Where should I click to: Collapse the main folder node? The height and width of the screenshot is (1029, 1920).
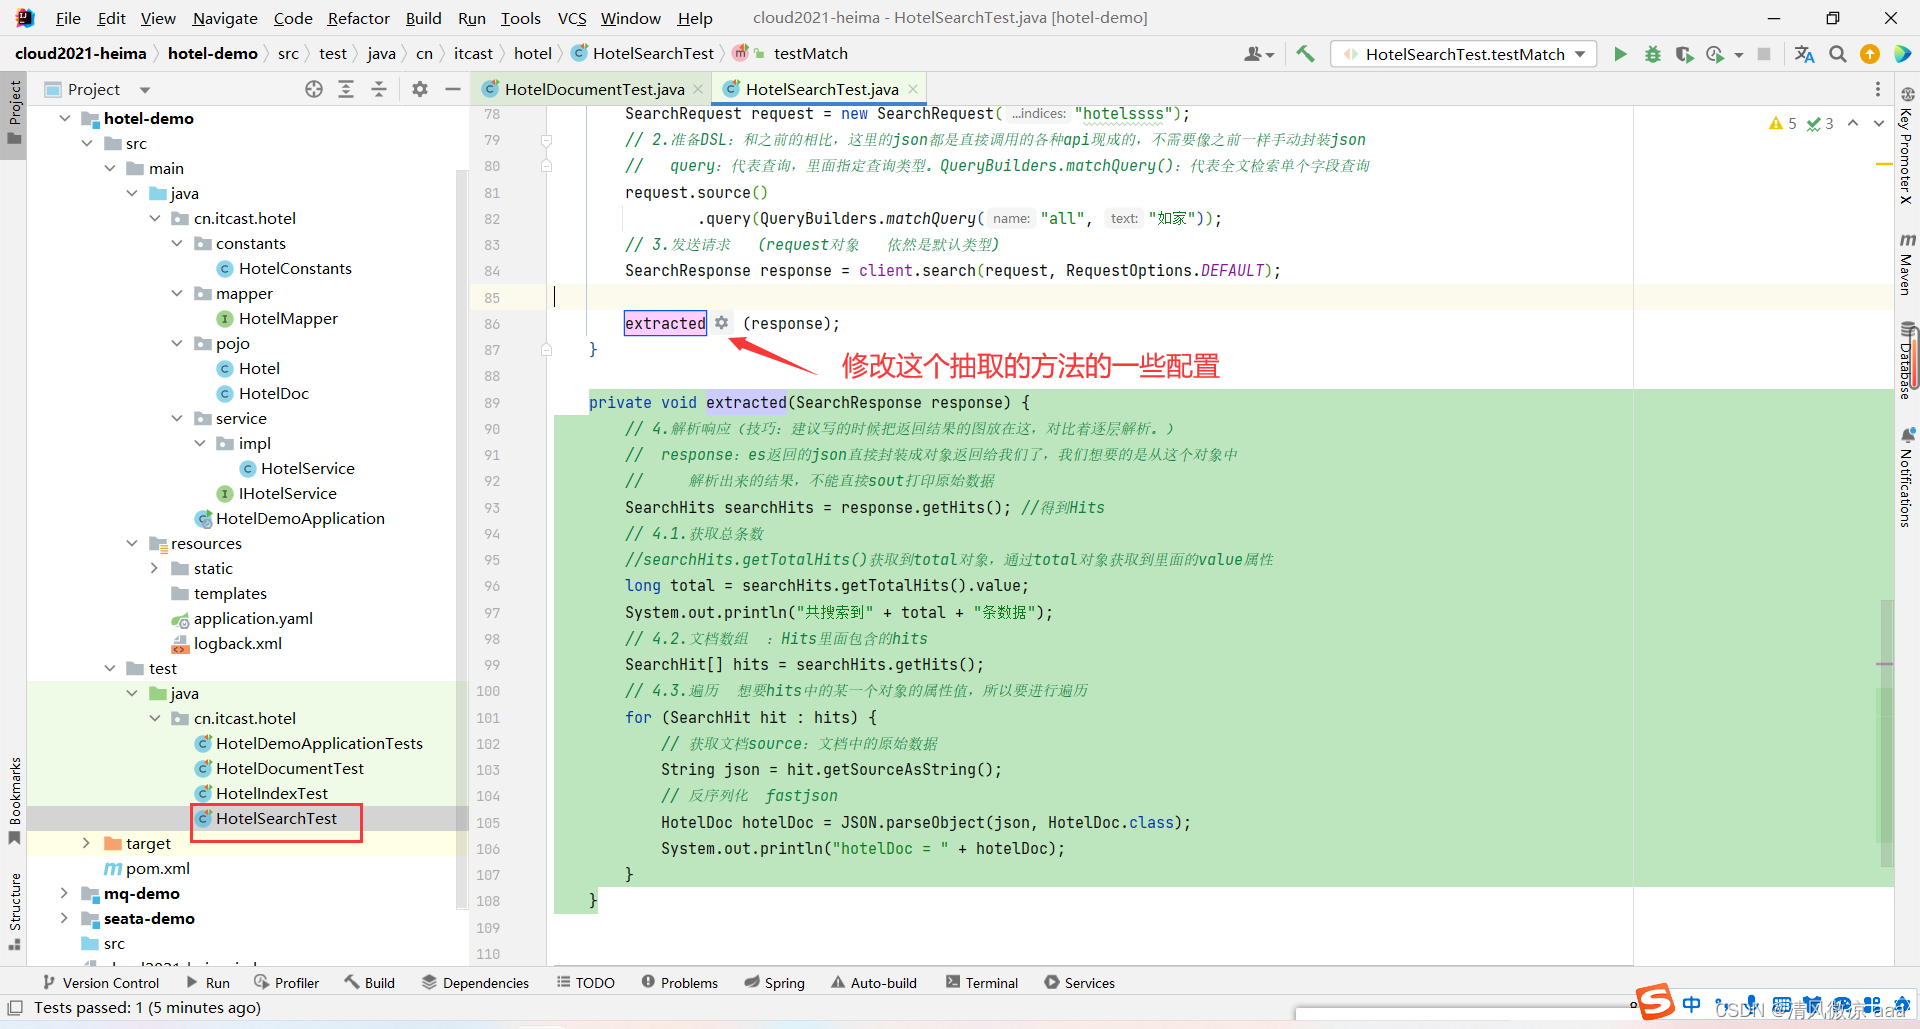tap(110, 168)
